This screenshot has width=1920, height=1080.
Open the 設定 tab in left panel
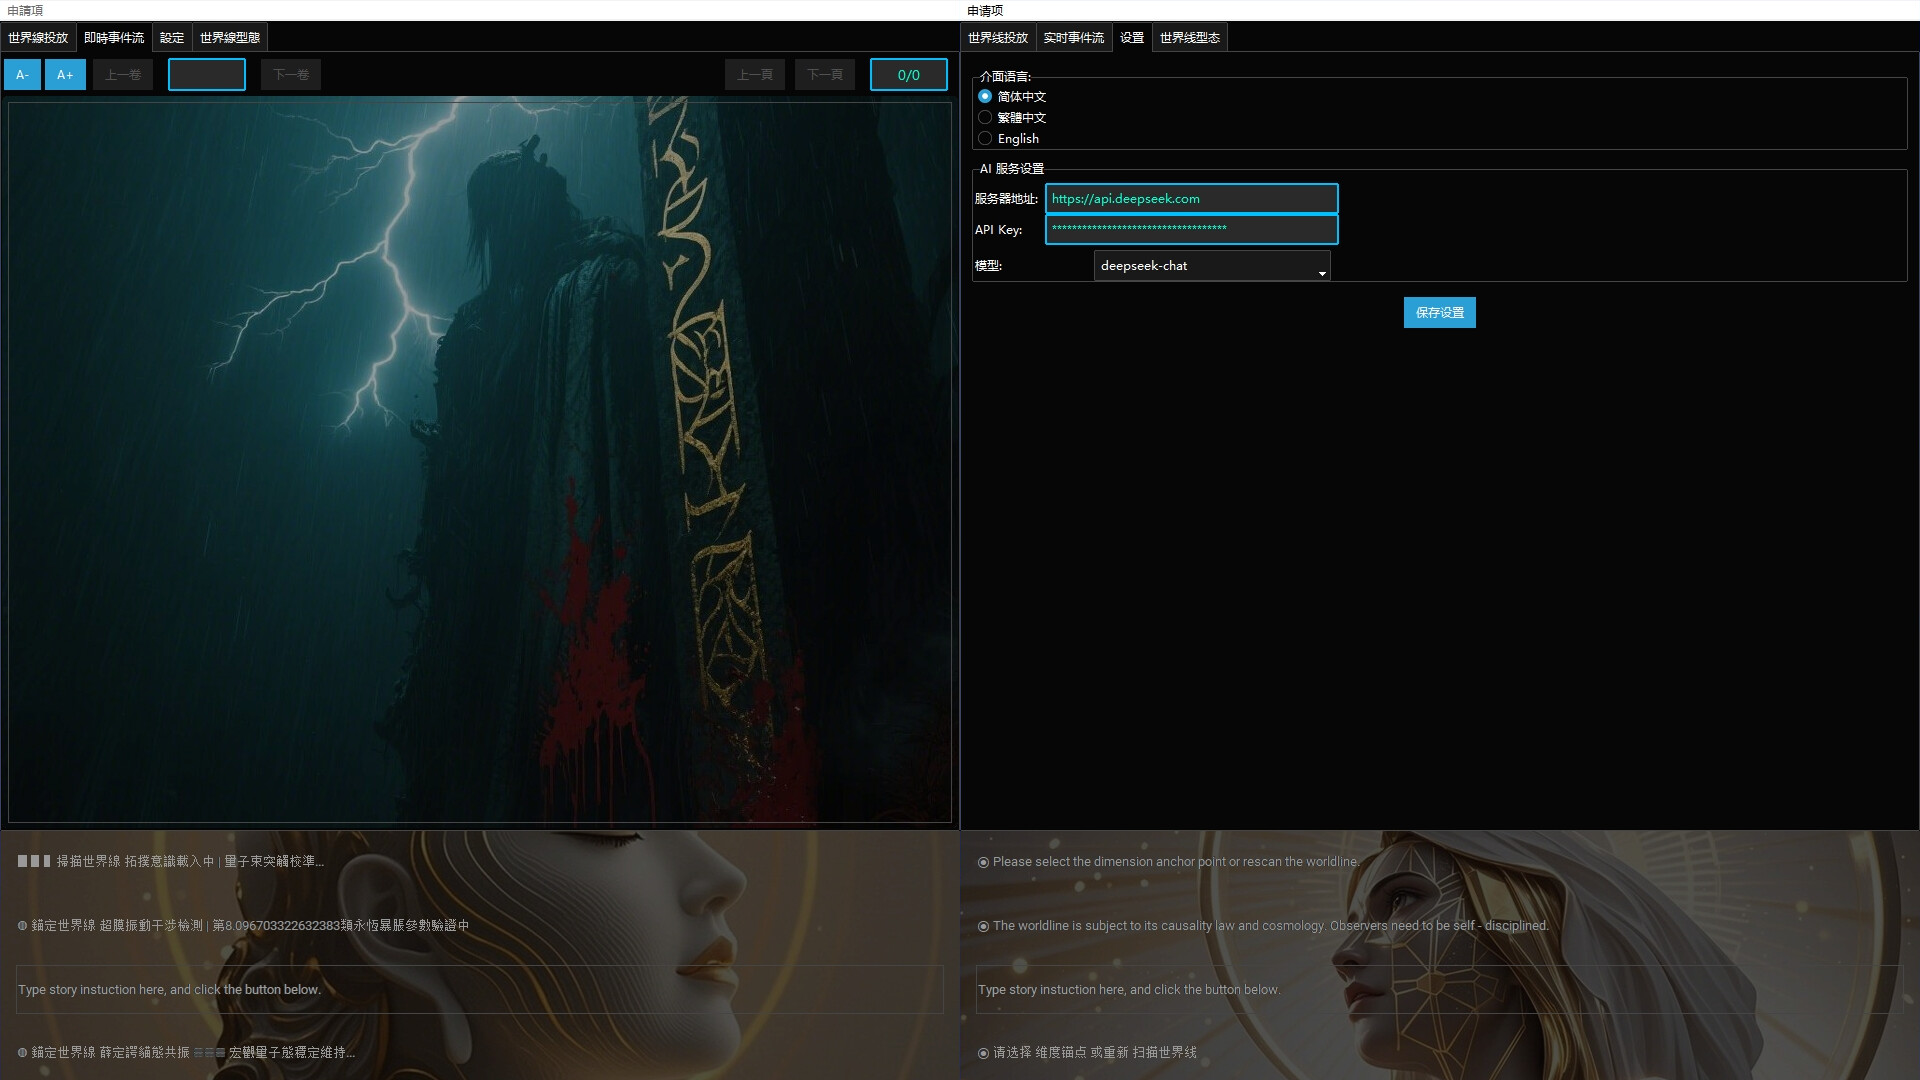172,38
